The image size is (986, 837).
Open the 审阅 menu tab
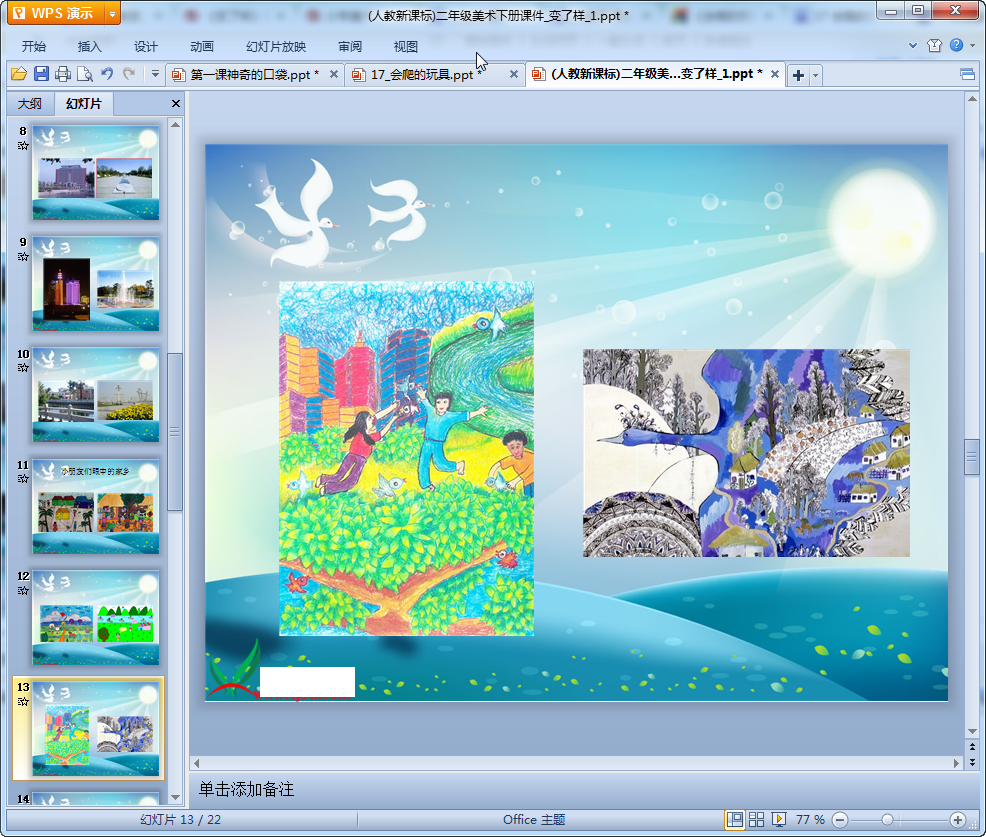pyautogui.click(x=350, y=47)
